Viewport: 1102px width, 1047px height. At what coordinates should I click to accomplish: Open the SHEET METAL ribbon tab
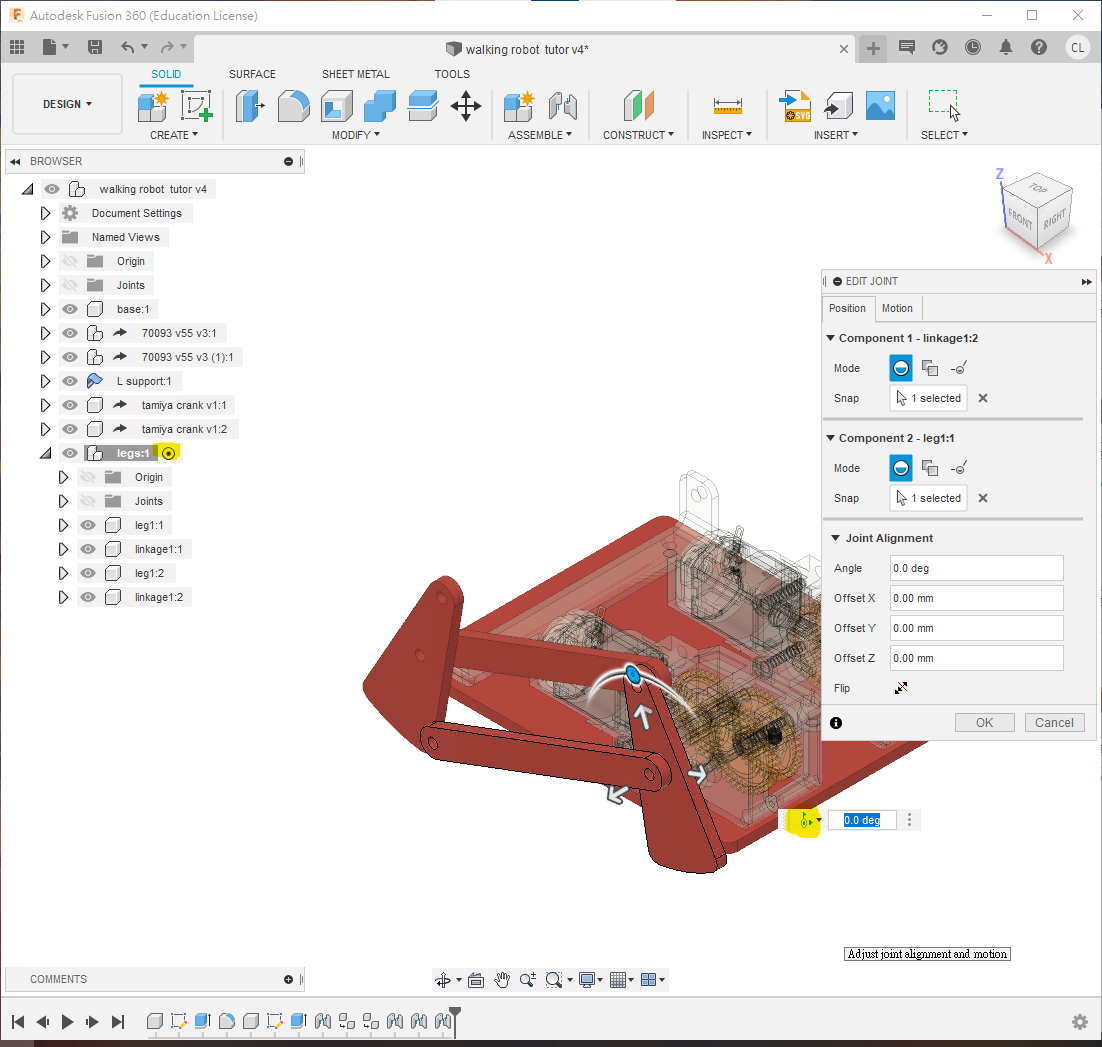(x=355, y=74)
